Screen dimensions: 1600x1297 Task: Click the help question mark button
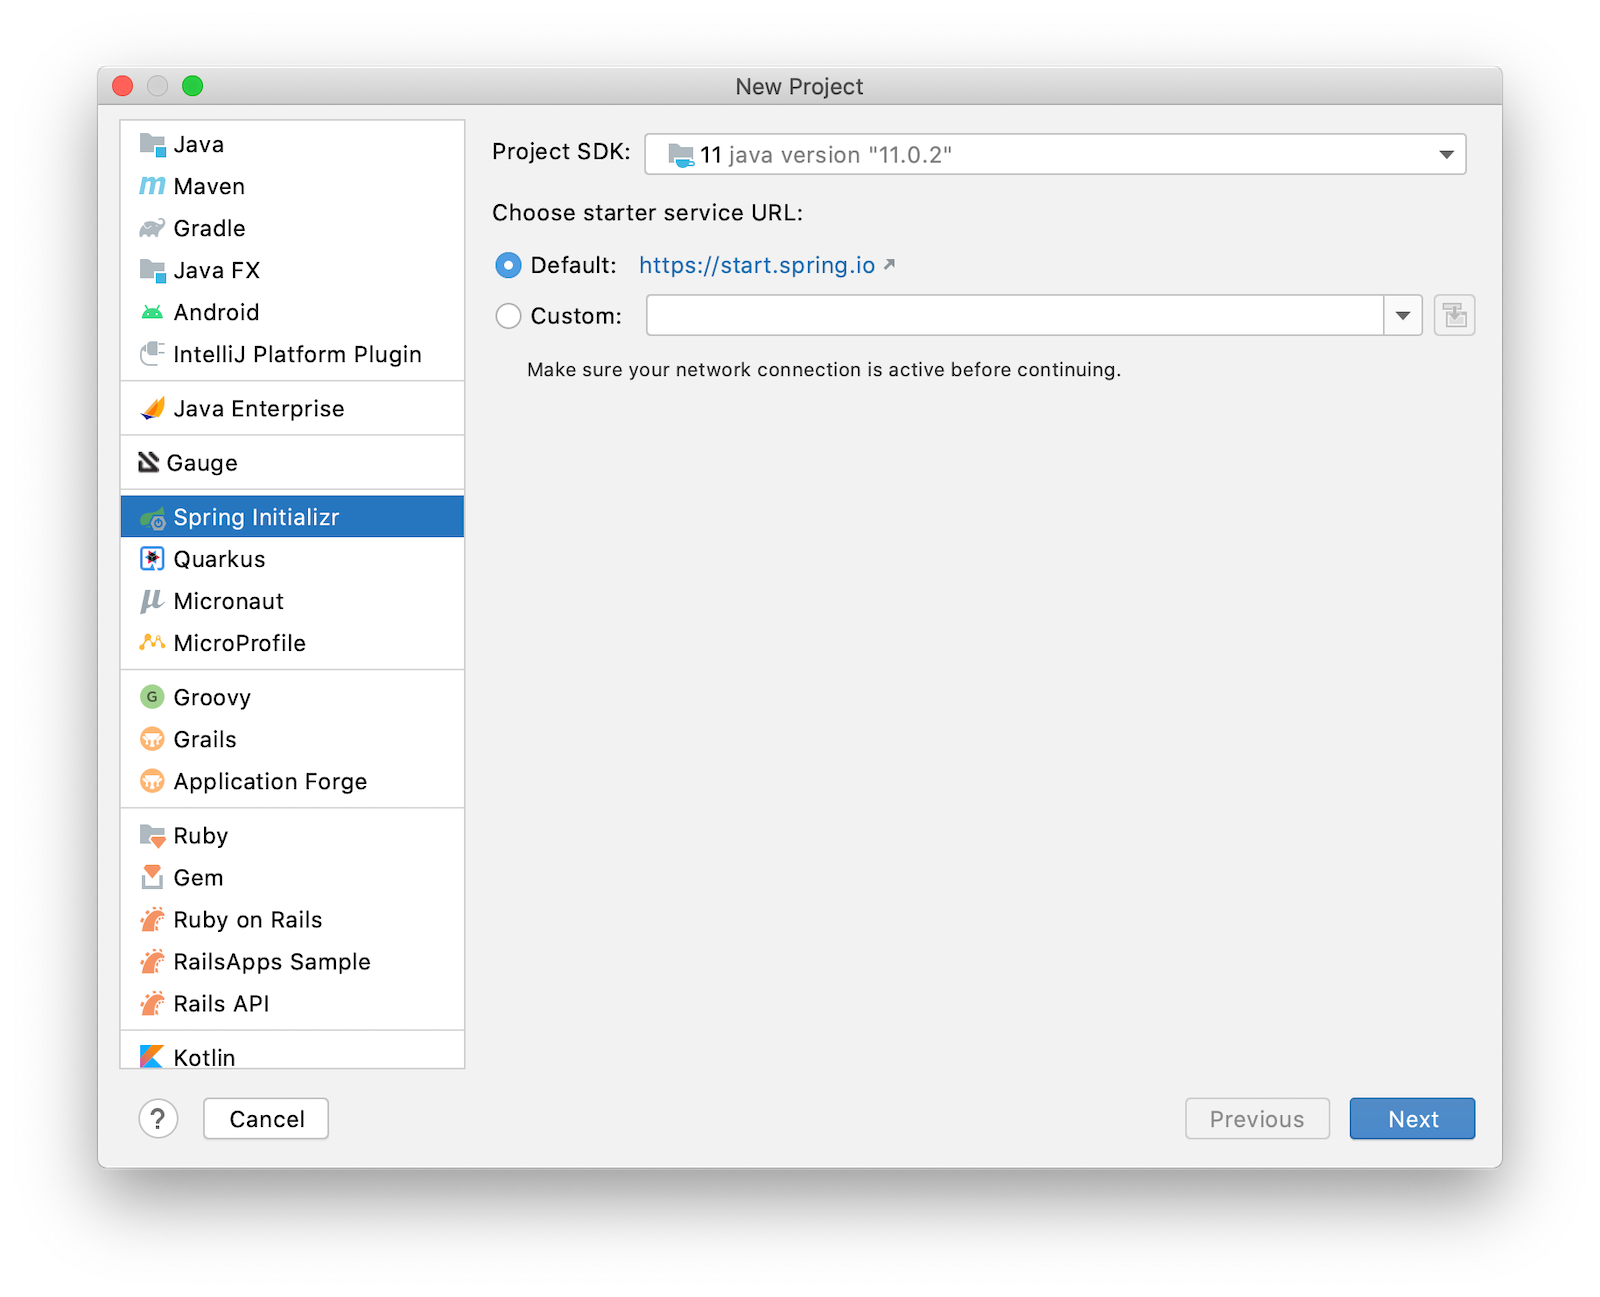[x=158, y=1119]
